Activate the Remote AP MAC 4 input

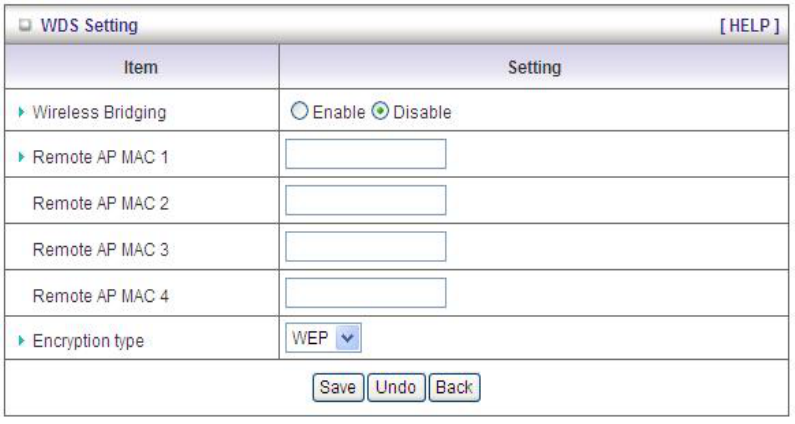point(365,293)
